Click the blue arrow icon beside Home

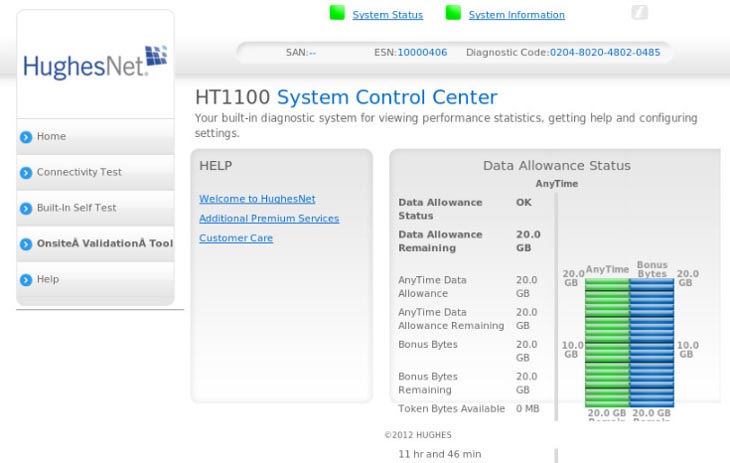(26, 137)
